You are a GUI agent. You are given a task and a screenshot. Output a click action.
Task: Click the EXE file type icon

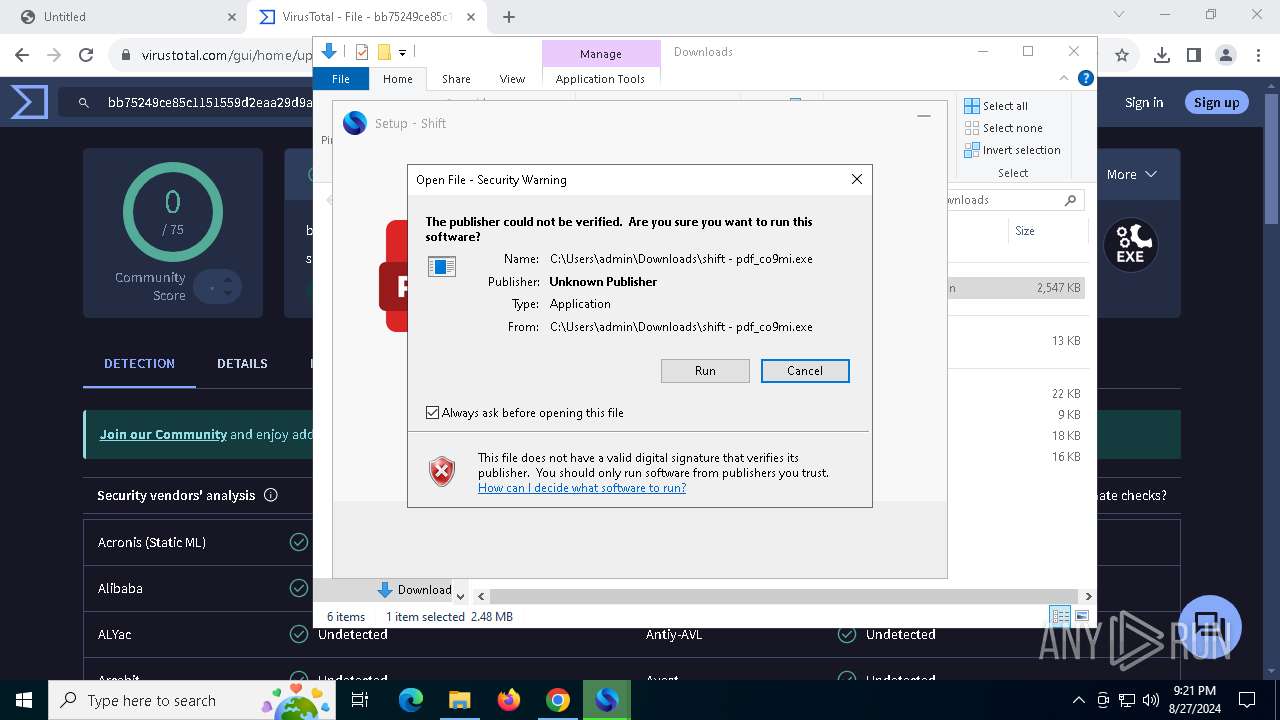click(1130, 244)
